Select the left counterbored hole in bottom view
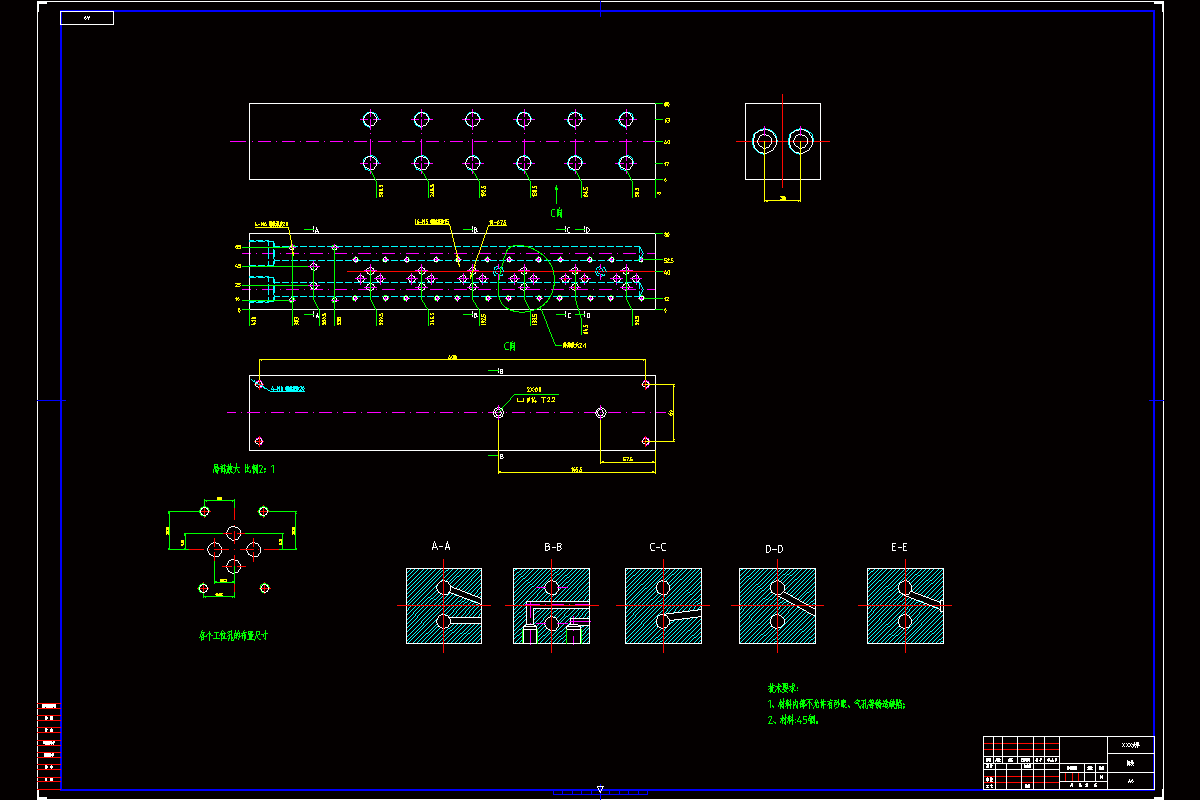 (499, 412)
